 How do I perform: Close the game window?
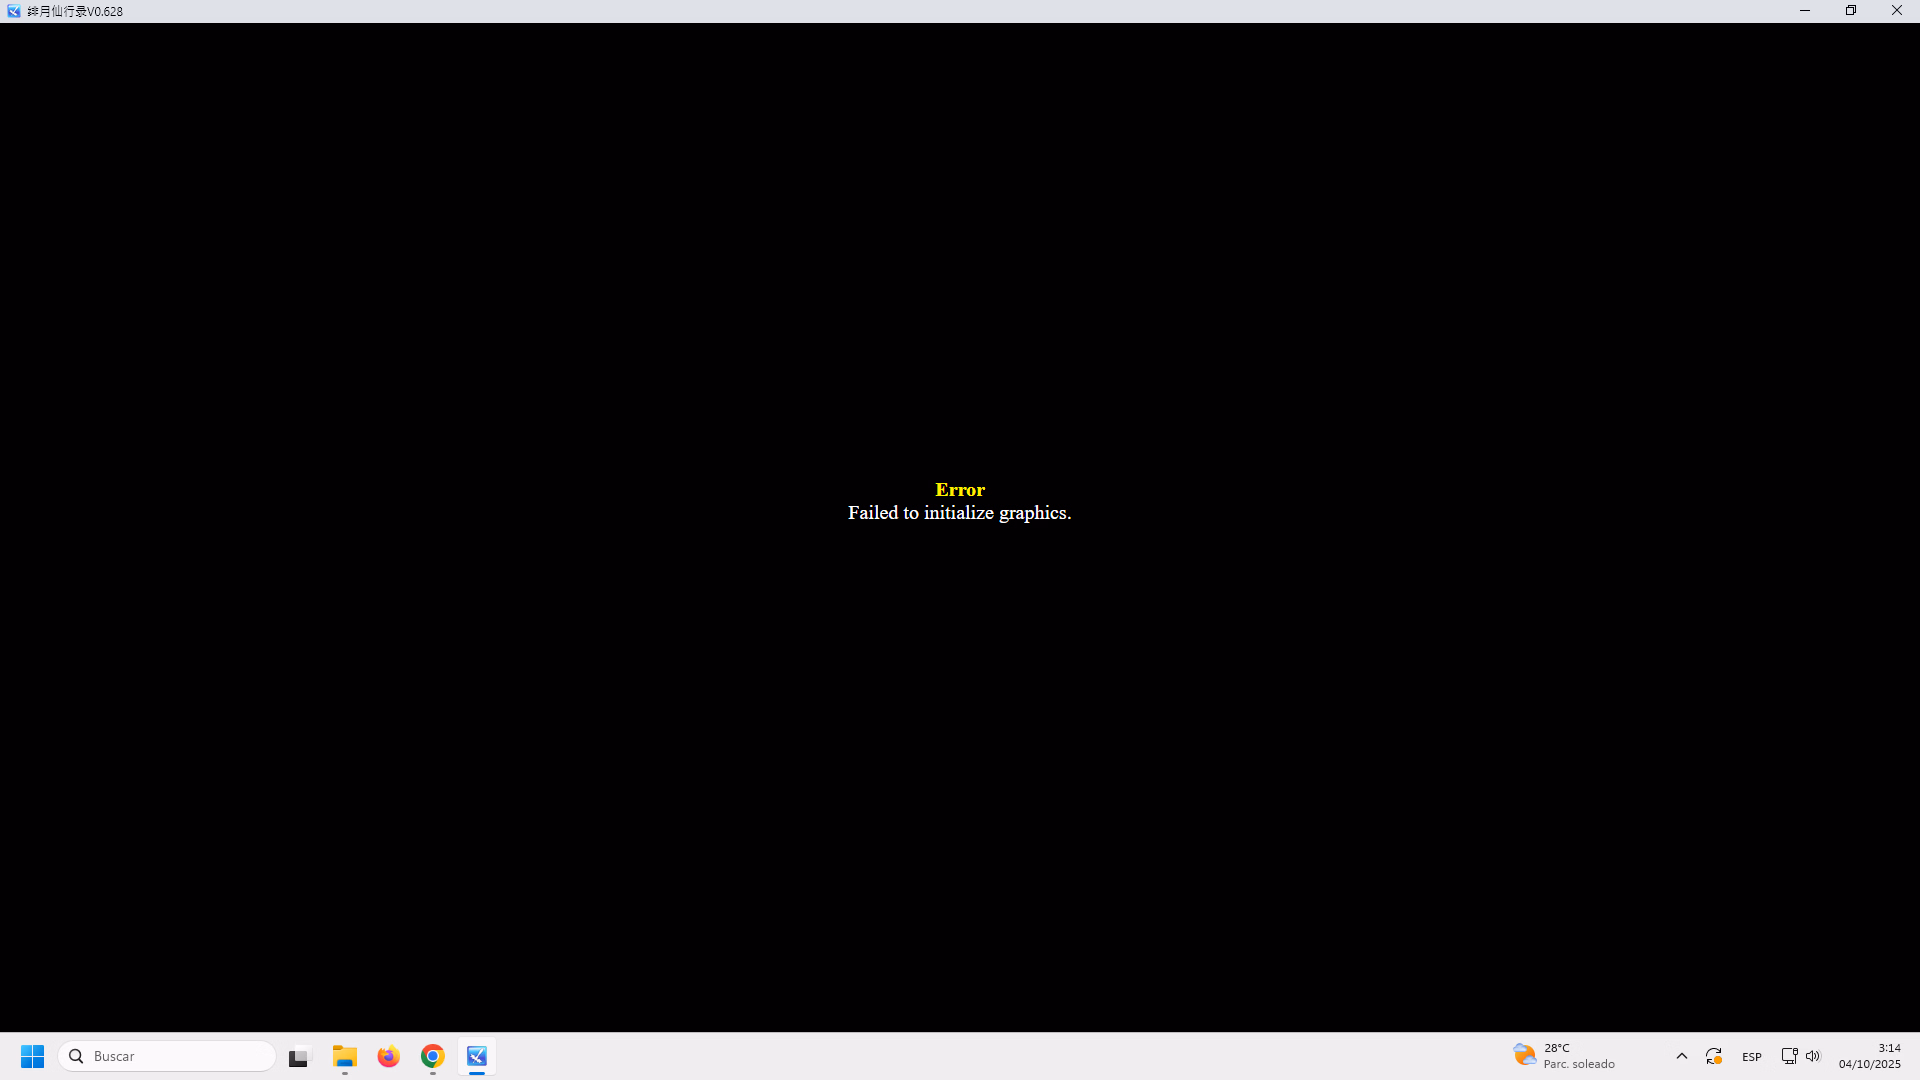point(1897,11)
